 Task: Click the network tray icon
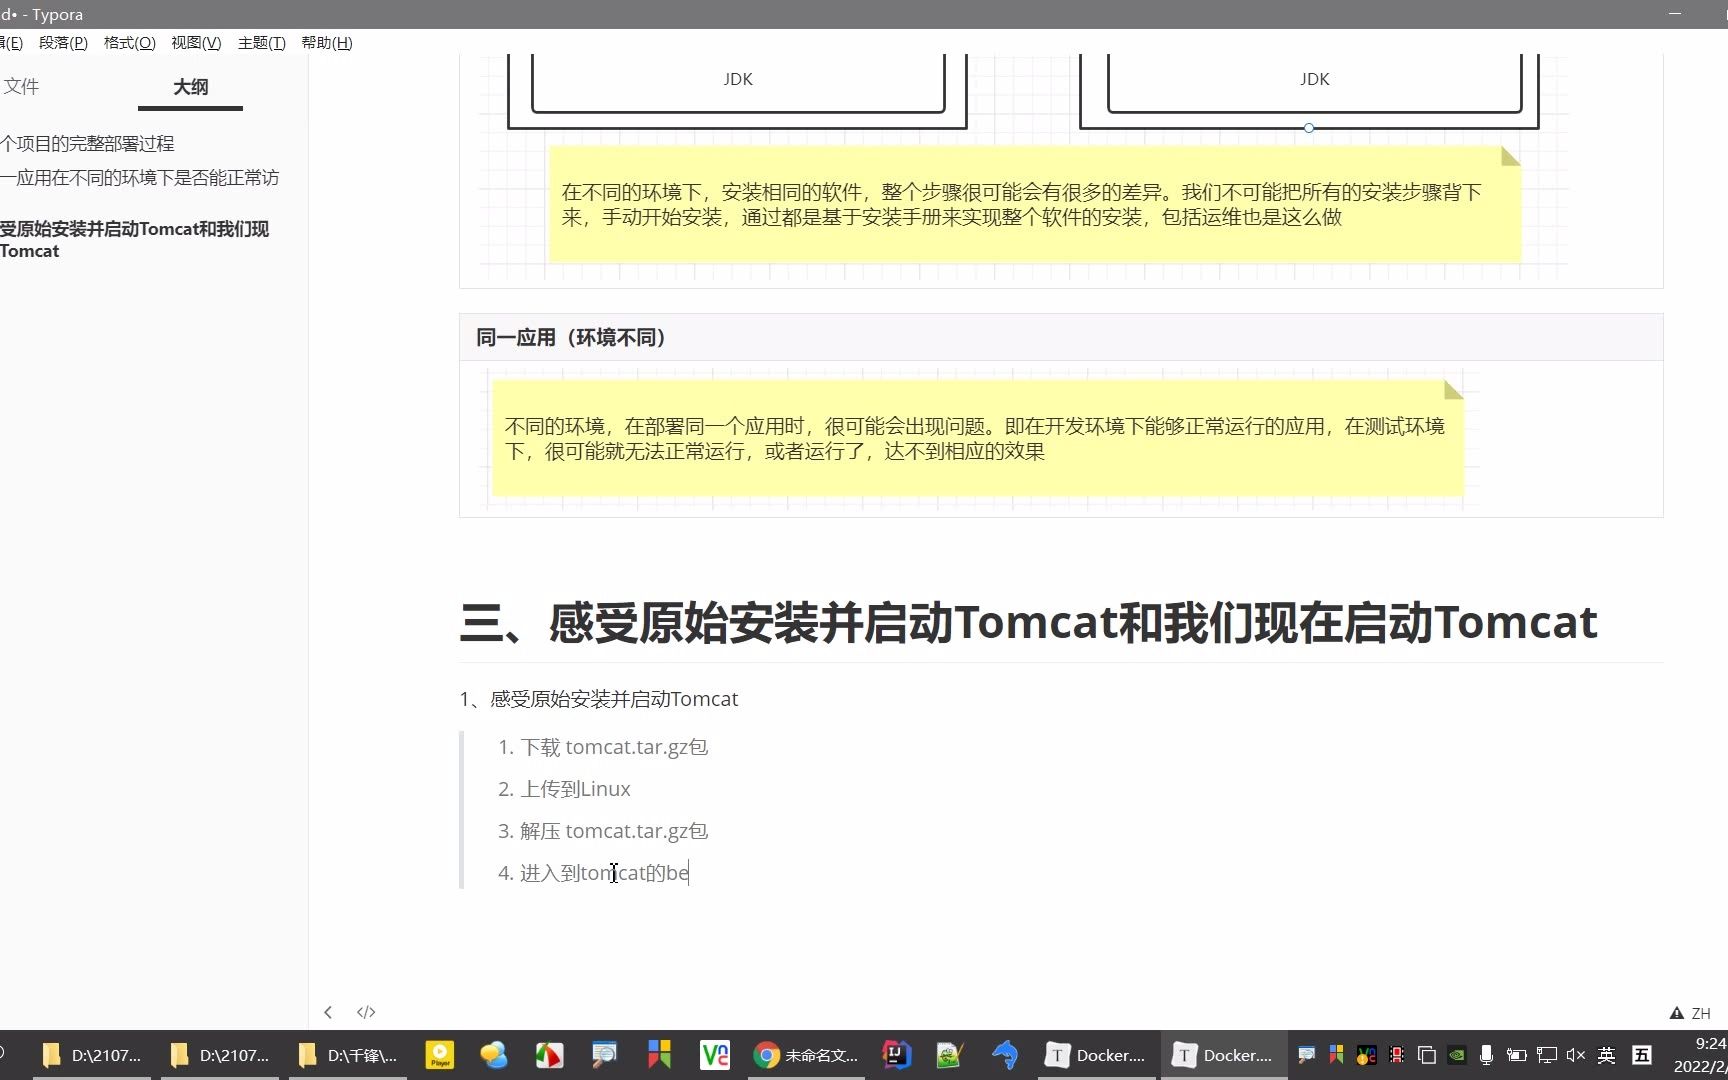[x=1546, y=1055]
